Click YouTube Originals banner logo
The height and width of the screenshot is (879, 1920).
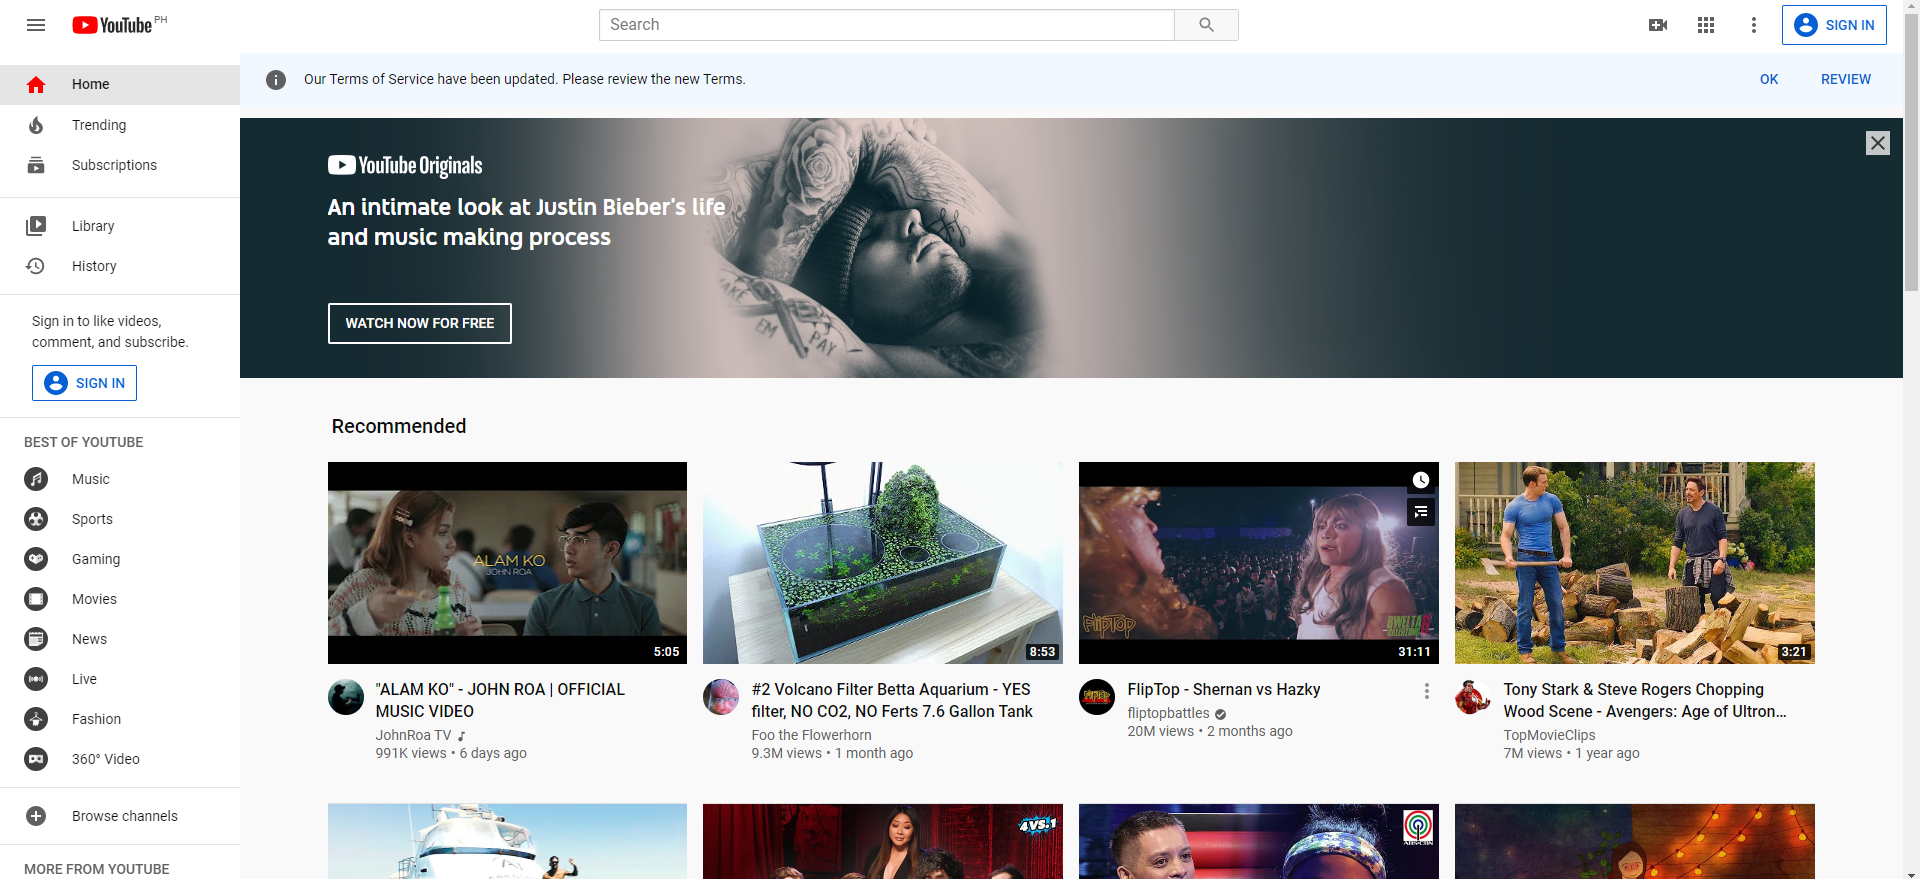pos(405,166)
